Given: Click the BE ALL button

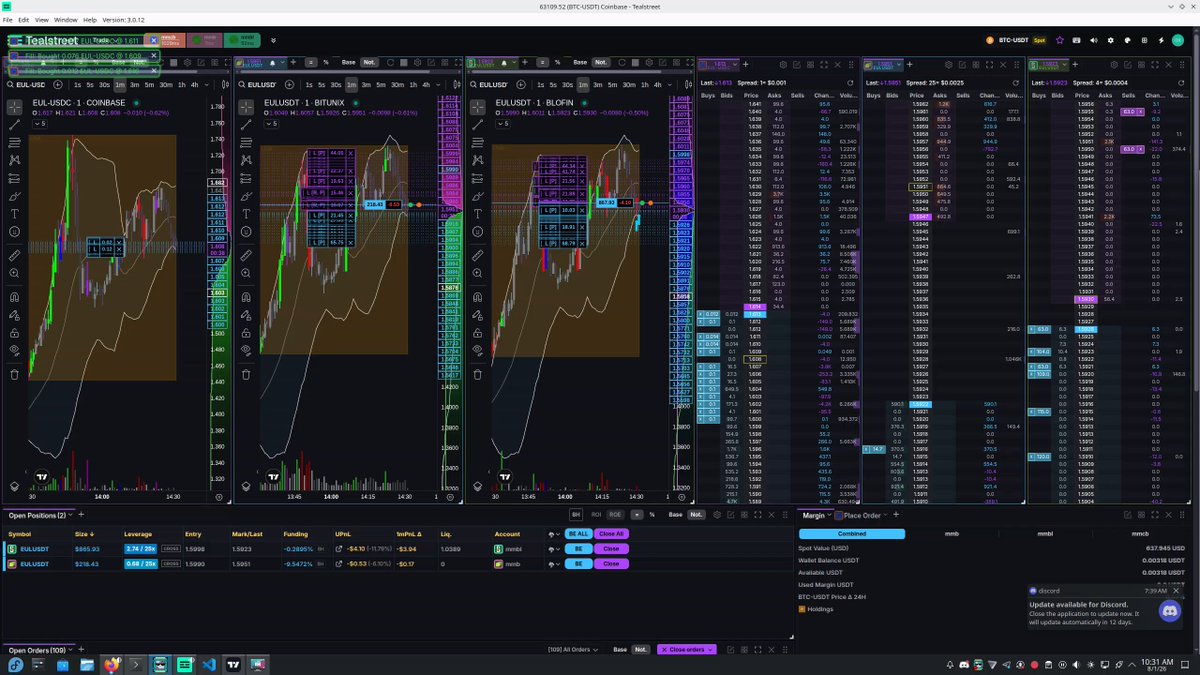Looking at the screenshot, I should (x=577, y=534).
